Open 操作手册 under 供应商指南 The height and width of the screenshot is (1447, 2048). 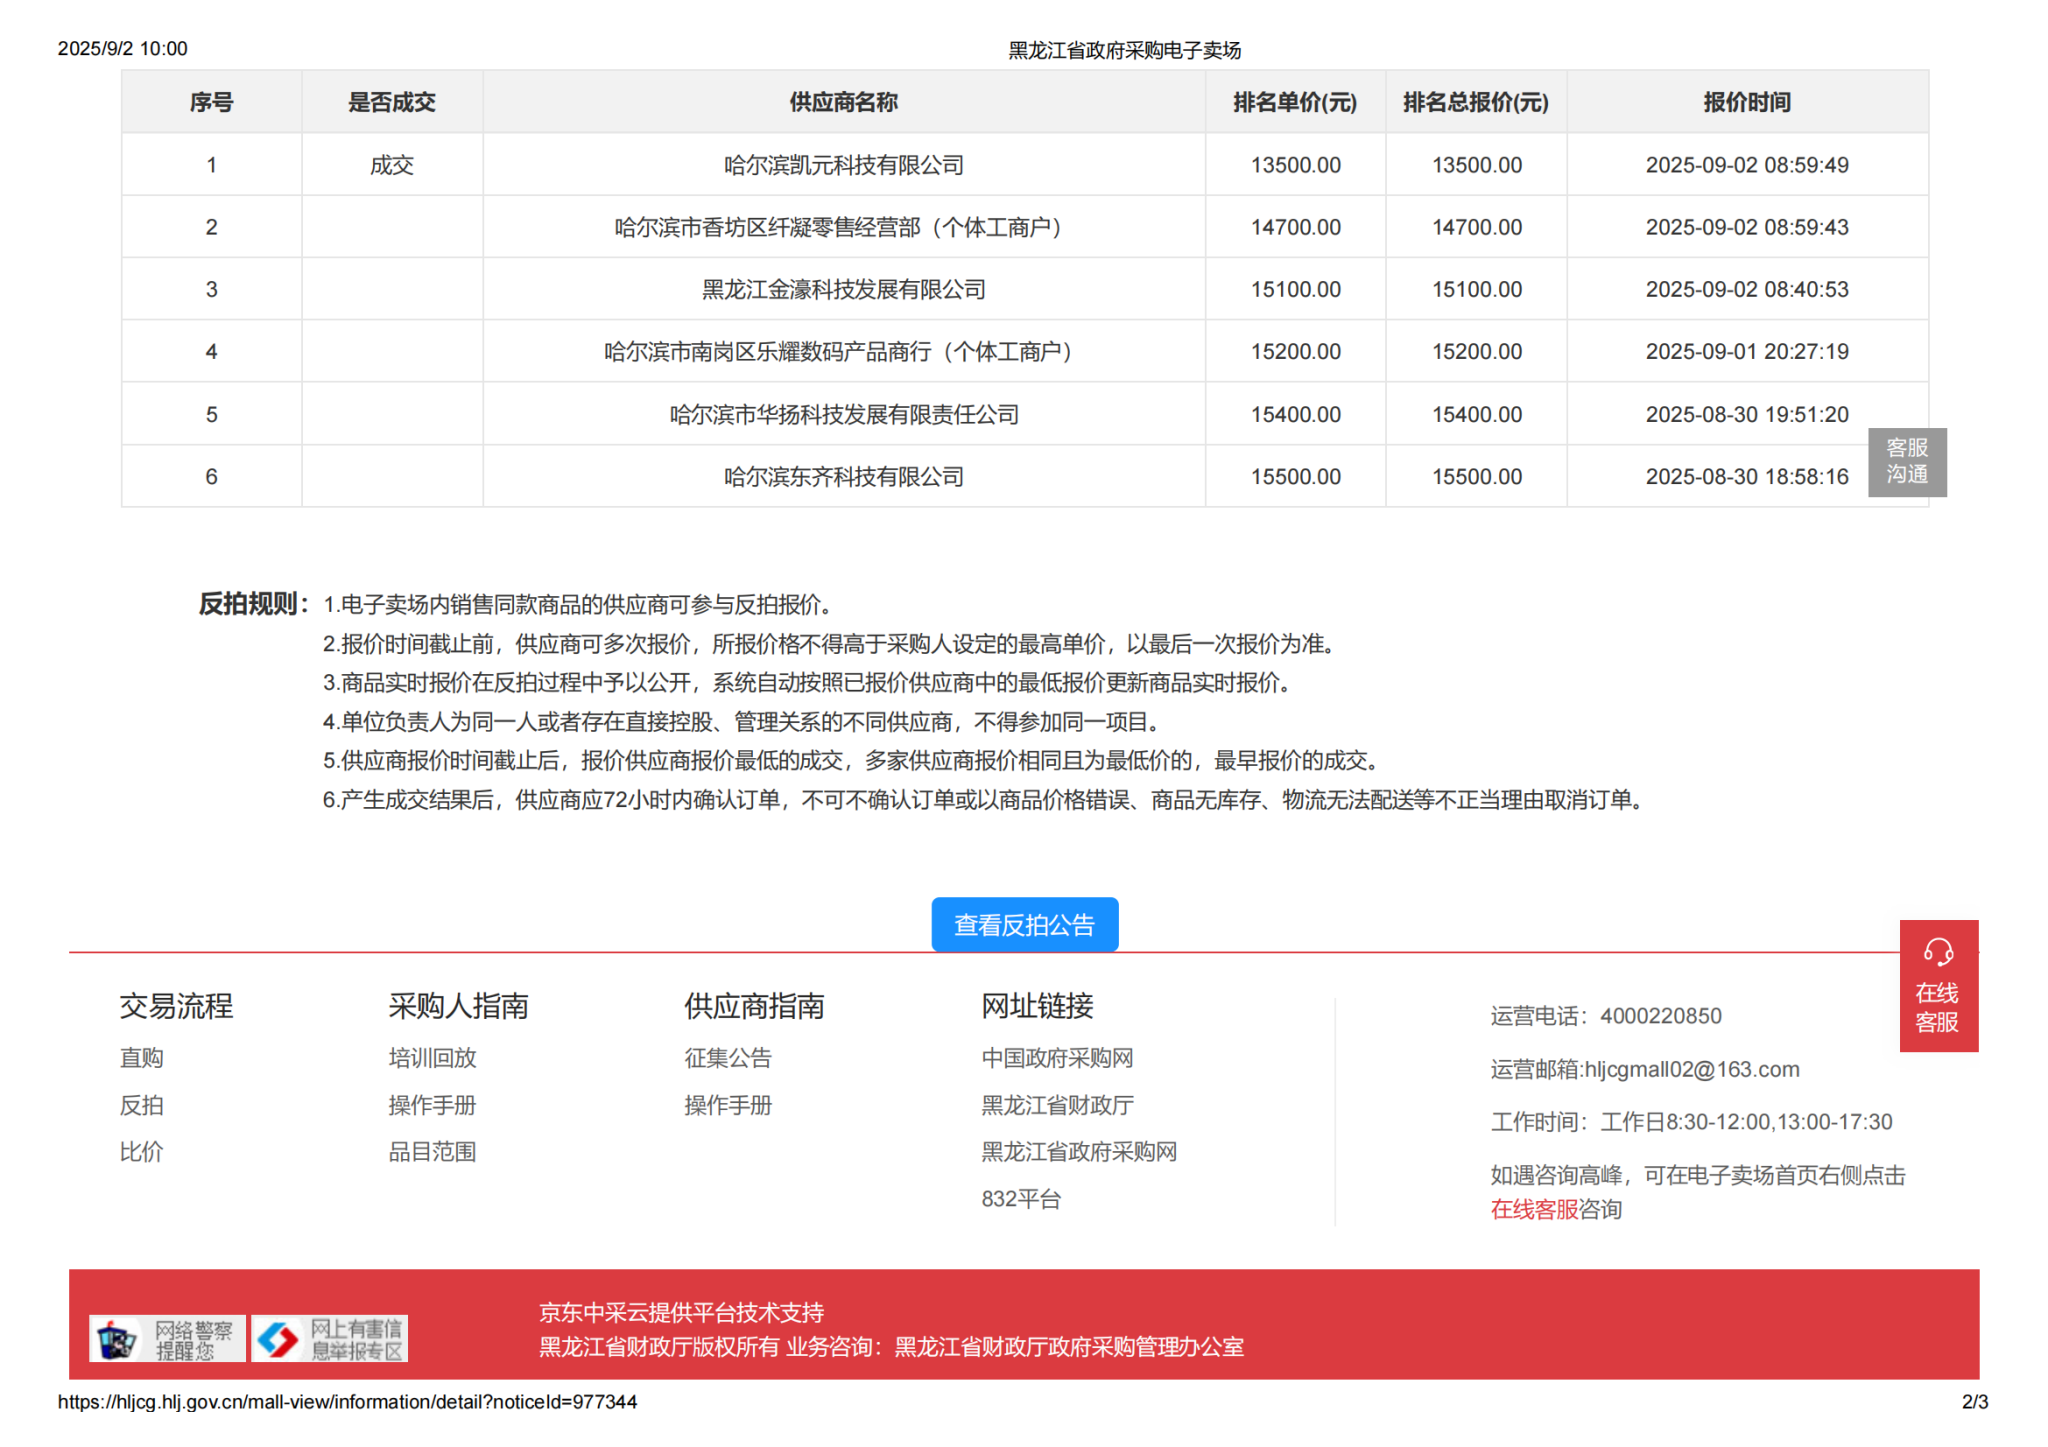click(x=728, y=1105)
